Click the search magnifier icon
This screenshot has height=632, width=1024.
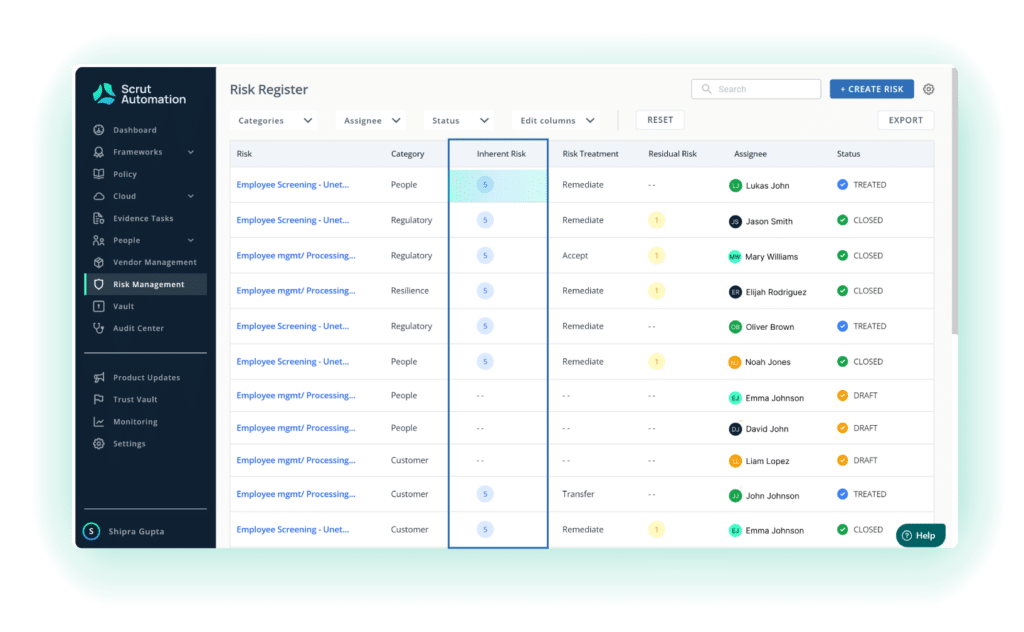click(706, 89)
